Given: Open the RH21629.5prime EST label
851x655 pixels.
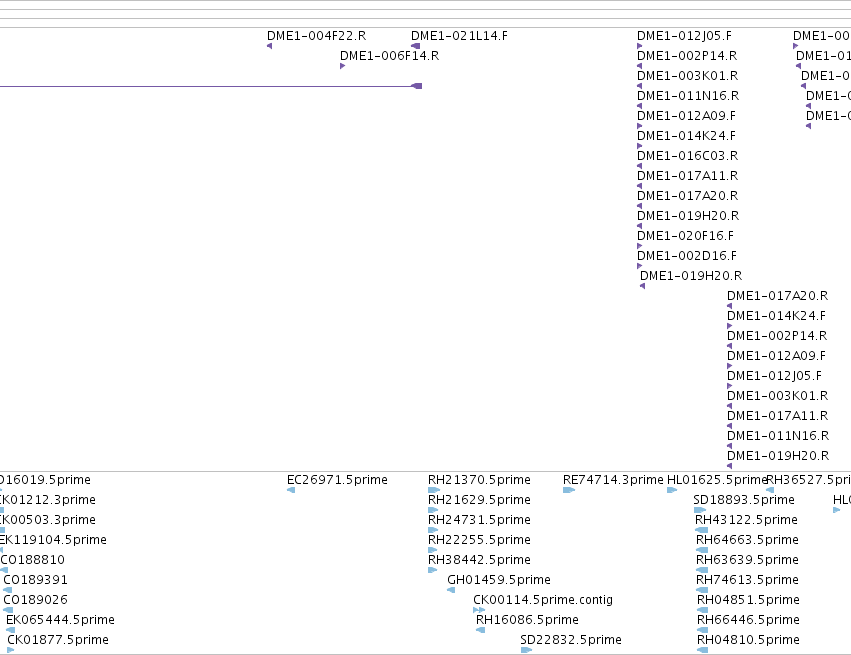Looking at the screenshot, I should pyautogui.click(x=479, y=500).
